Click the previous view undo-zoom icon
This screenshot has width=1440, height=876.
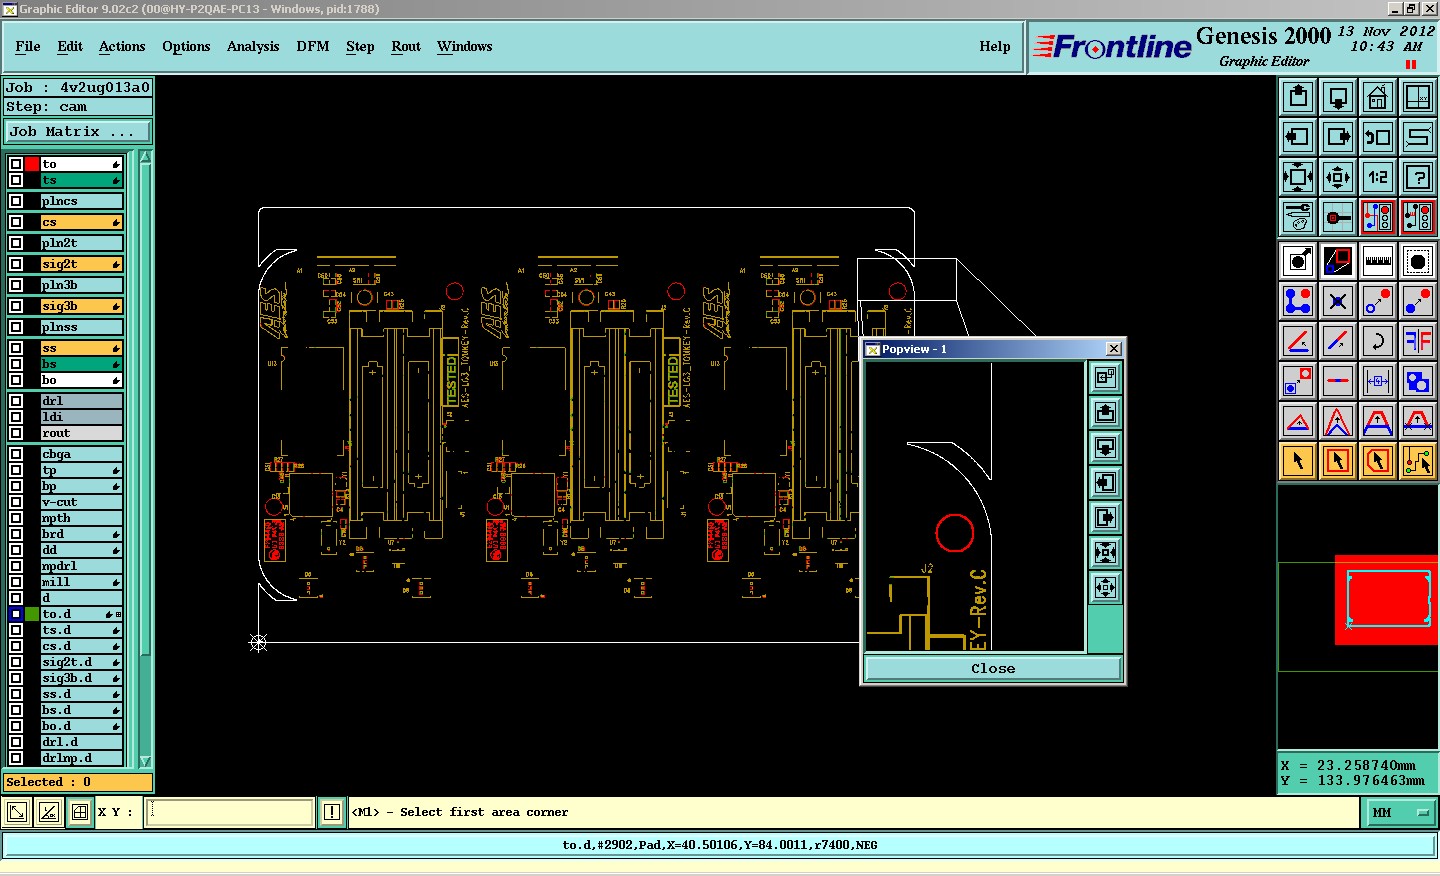coord(1378,137)
